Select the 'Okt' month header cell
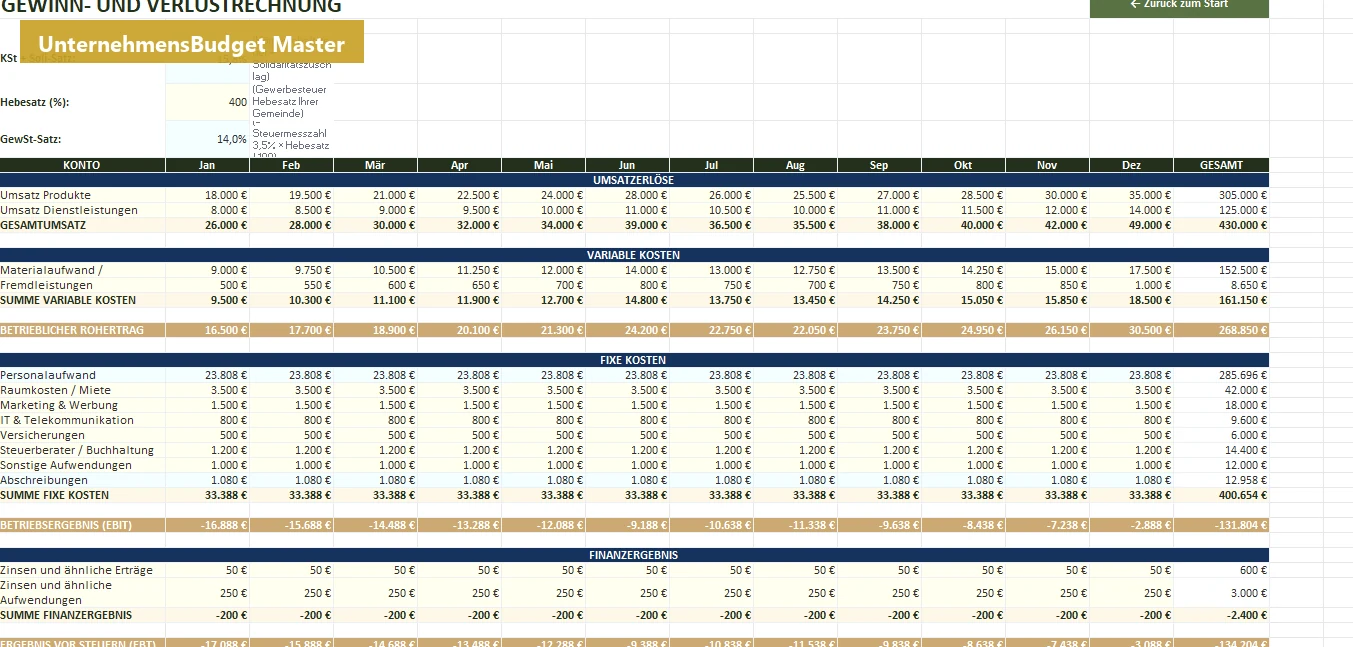 point(963,165)
